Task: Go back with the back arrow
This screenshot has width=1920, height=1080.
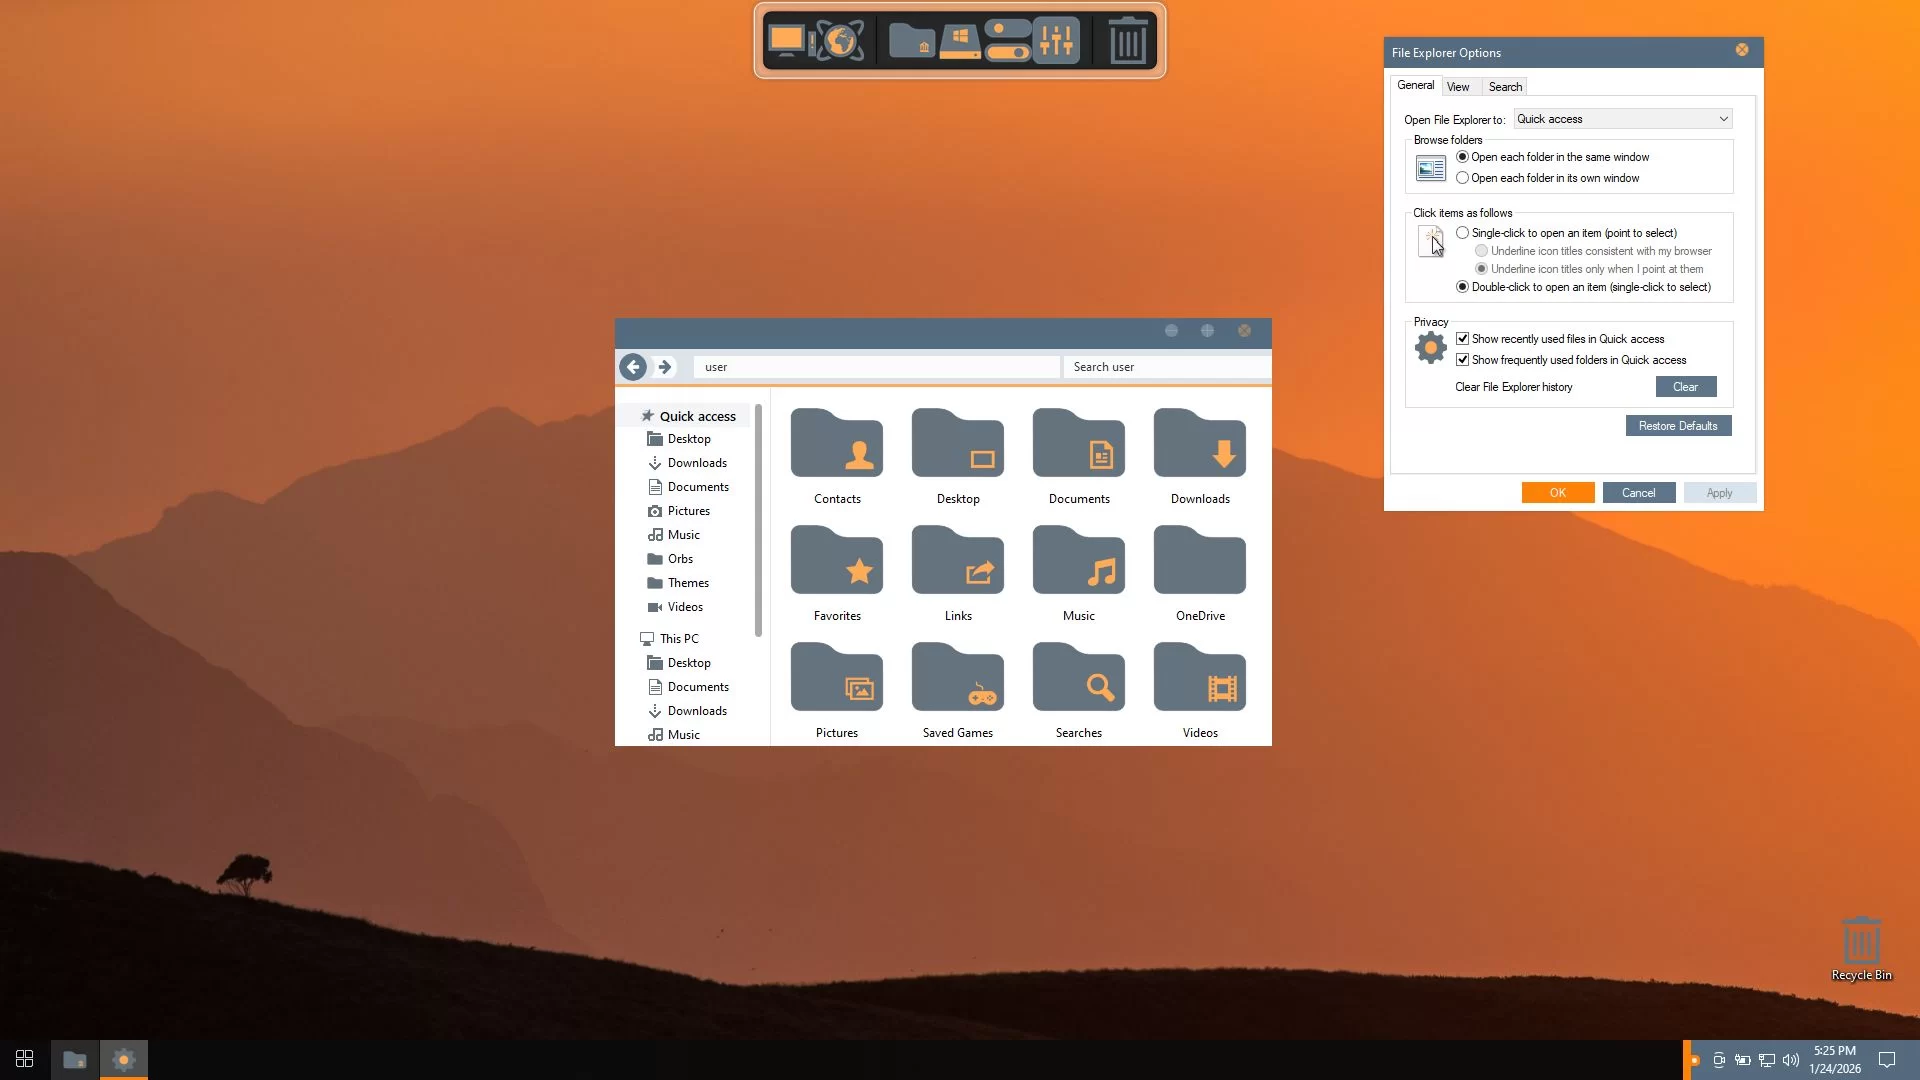Action: pos(633,367)
